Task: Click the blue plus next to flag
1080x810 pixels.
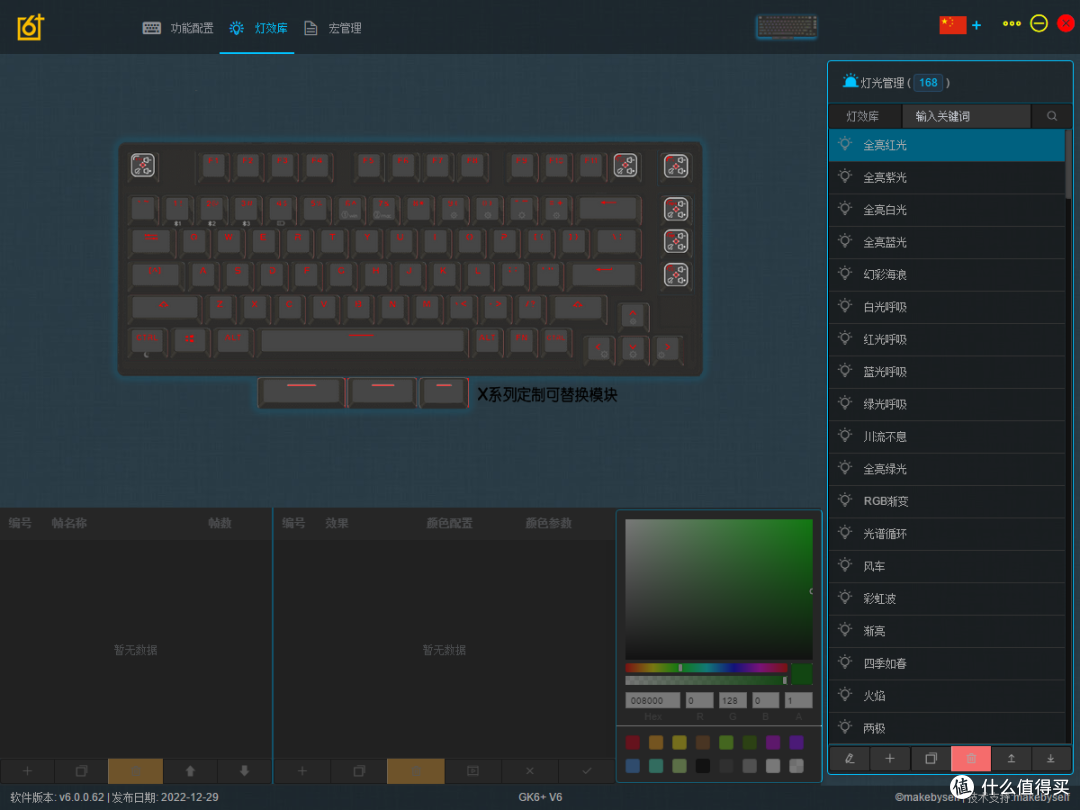Action: (x=976, y=25)
